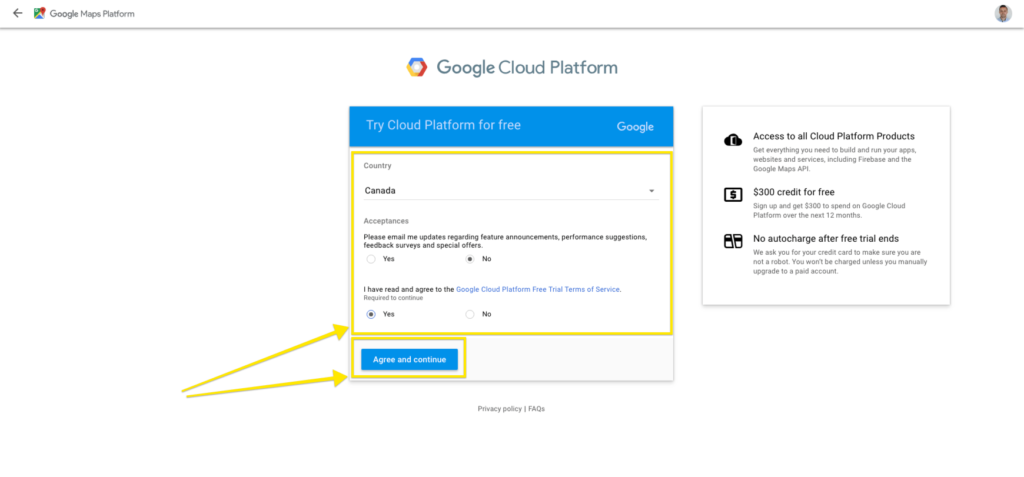Click the 'Acceptances' section label
This screenshot has height=477, width=1024.
click(386, 221)
